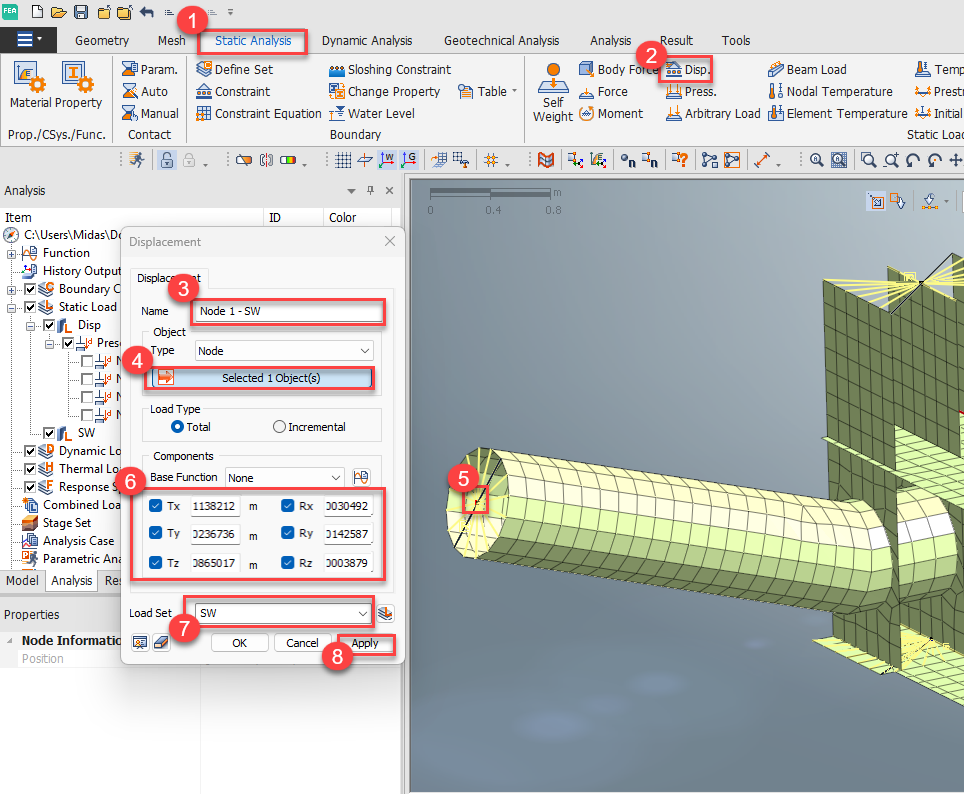Click the Name field showing Node 1 - SW
Viewport: 964px width, 794px height.
[x=287, y=312]
